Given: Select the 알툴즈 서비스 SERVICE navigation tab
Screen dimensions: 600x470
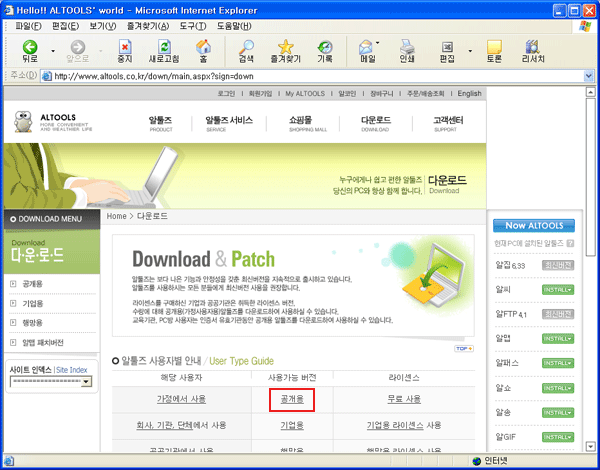Looking at the screenshot, I should click(229, 124).
